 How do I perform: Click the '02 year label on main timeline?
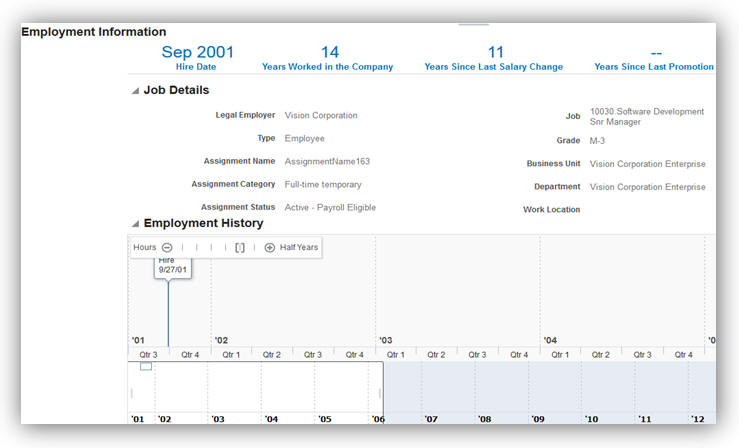click(221, 340)
